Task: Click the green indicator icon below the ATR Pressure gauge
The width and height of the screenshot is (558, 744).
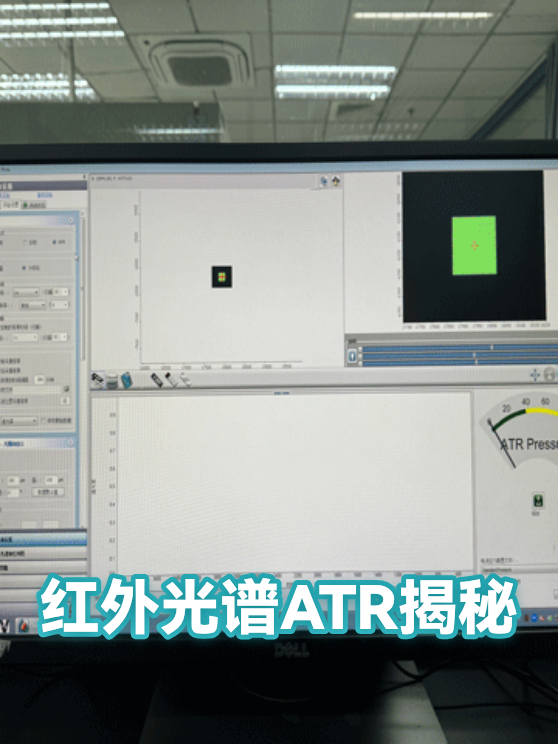Action: pos(538,501)
